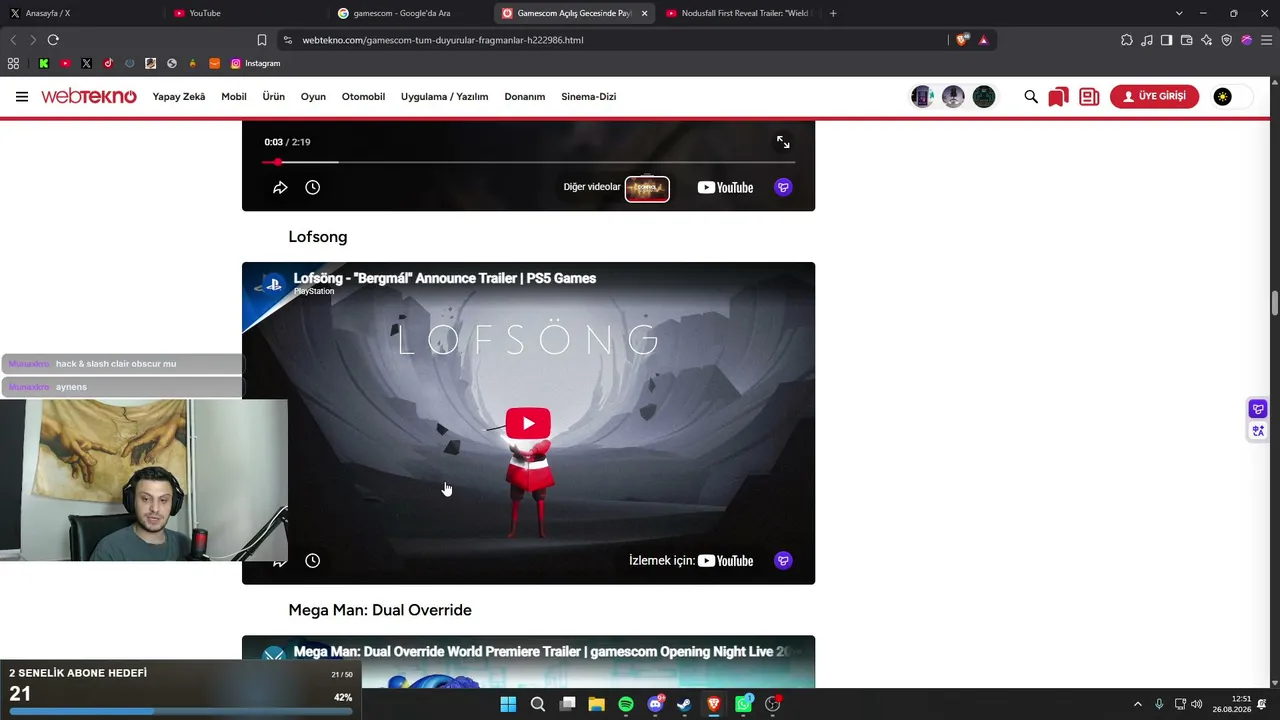Viewport: 1280px width, 720px height.
Task: Bookmark this page in address bar
Action: (x=262, y=40)
